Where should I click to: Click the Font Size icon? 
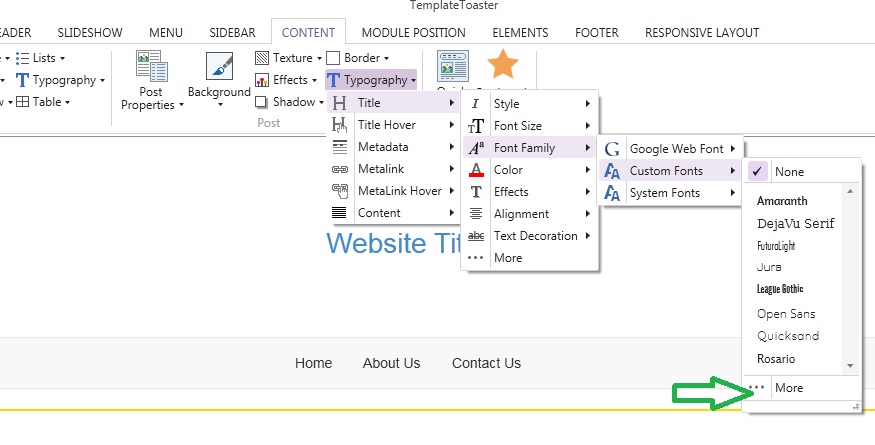[x=477, y=126]
